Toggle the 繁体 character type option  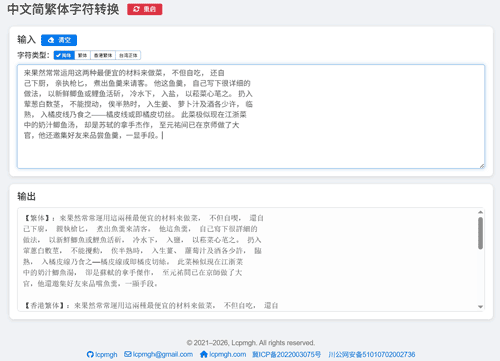coord(83,55)
